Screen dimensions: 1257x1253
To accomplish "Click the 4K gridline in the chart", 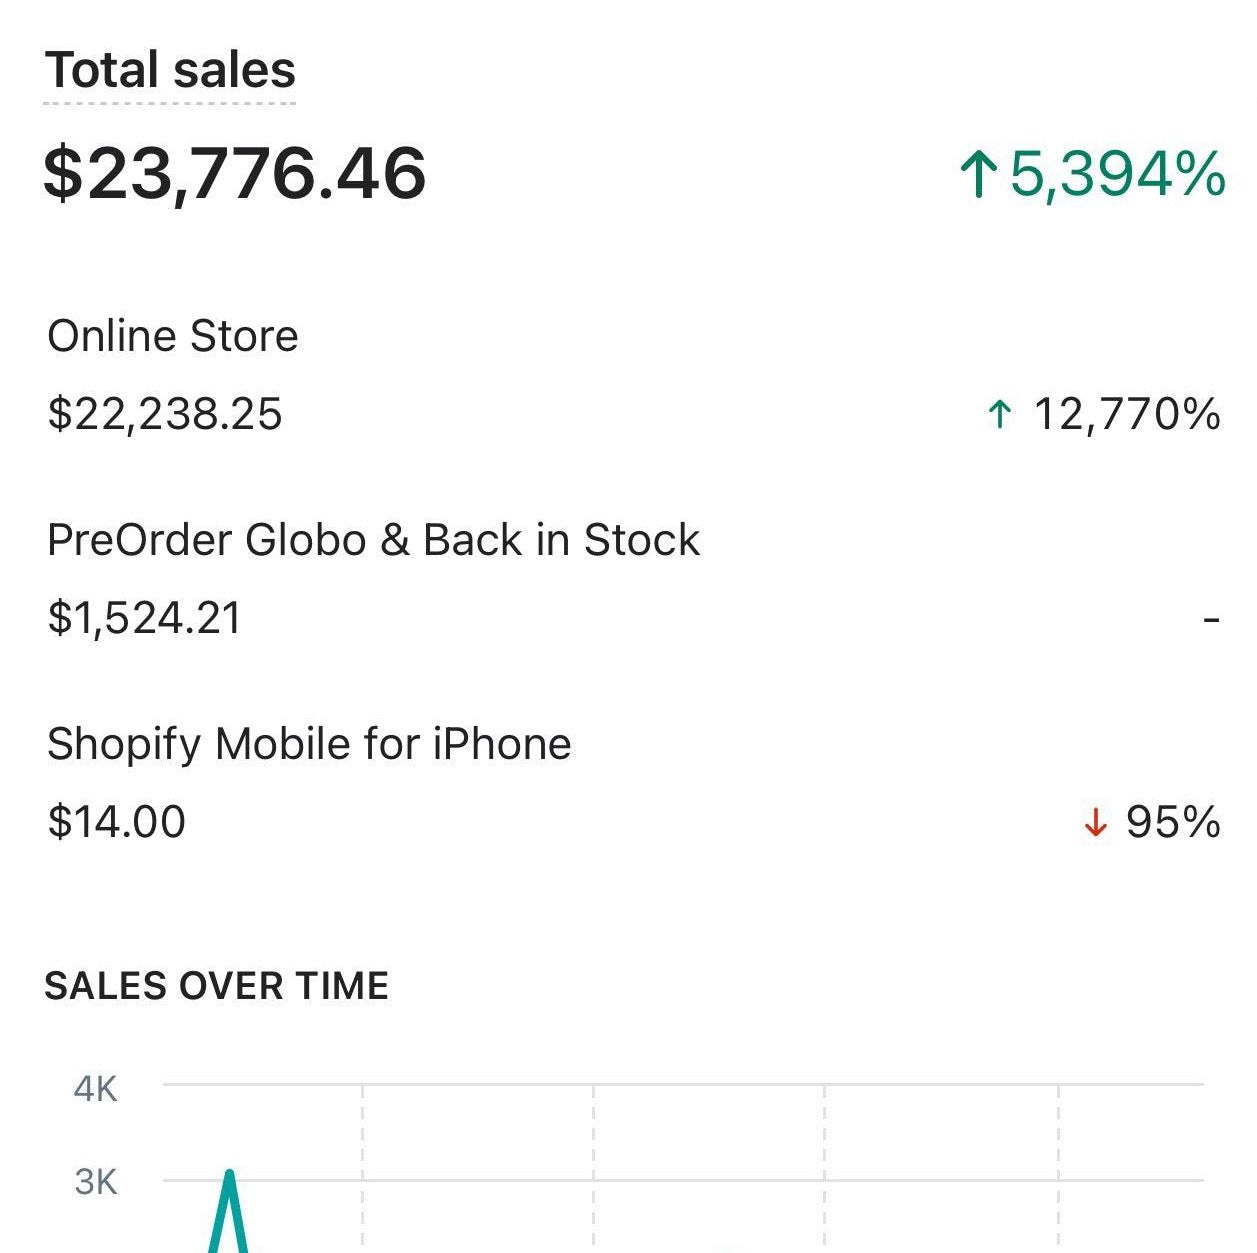I will [x=700, y=1084].
